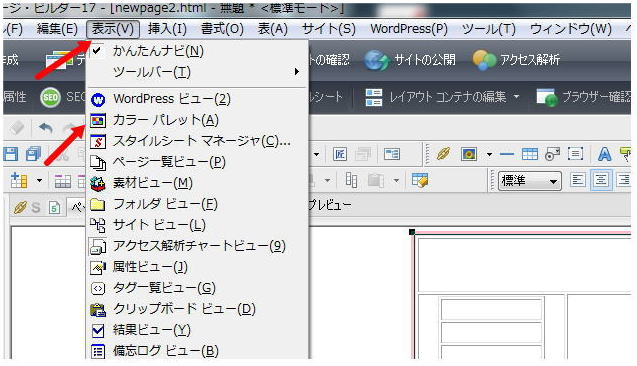Screen dimensions: 637x366
Task: Choose クリップボード ビュー(D) entry
Action: click(x=197, y=310)
